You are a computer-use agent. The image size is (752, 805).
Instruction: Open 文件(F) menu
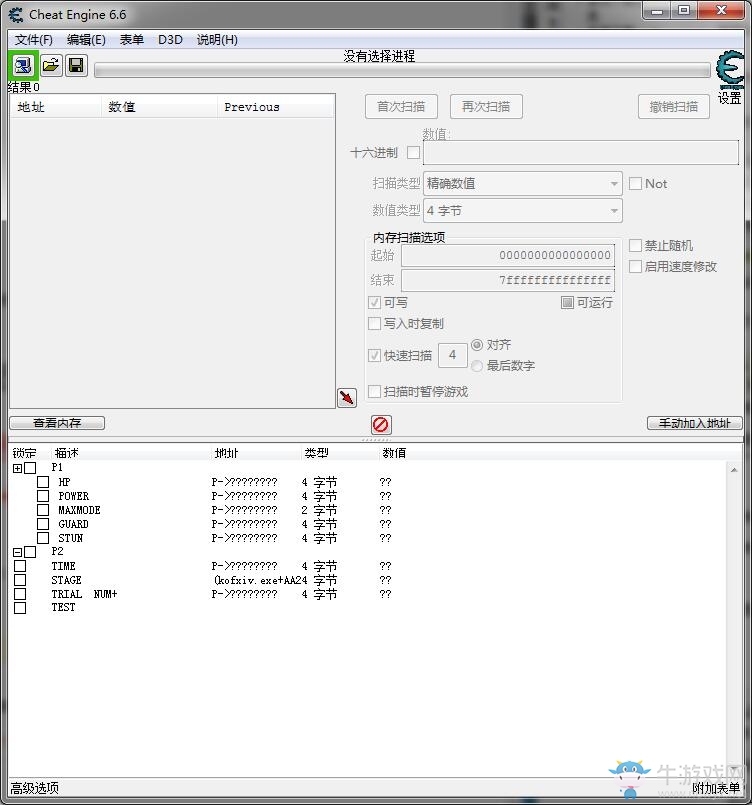(33, 40)
